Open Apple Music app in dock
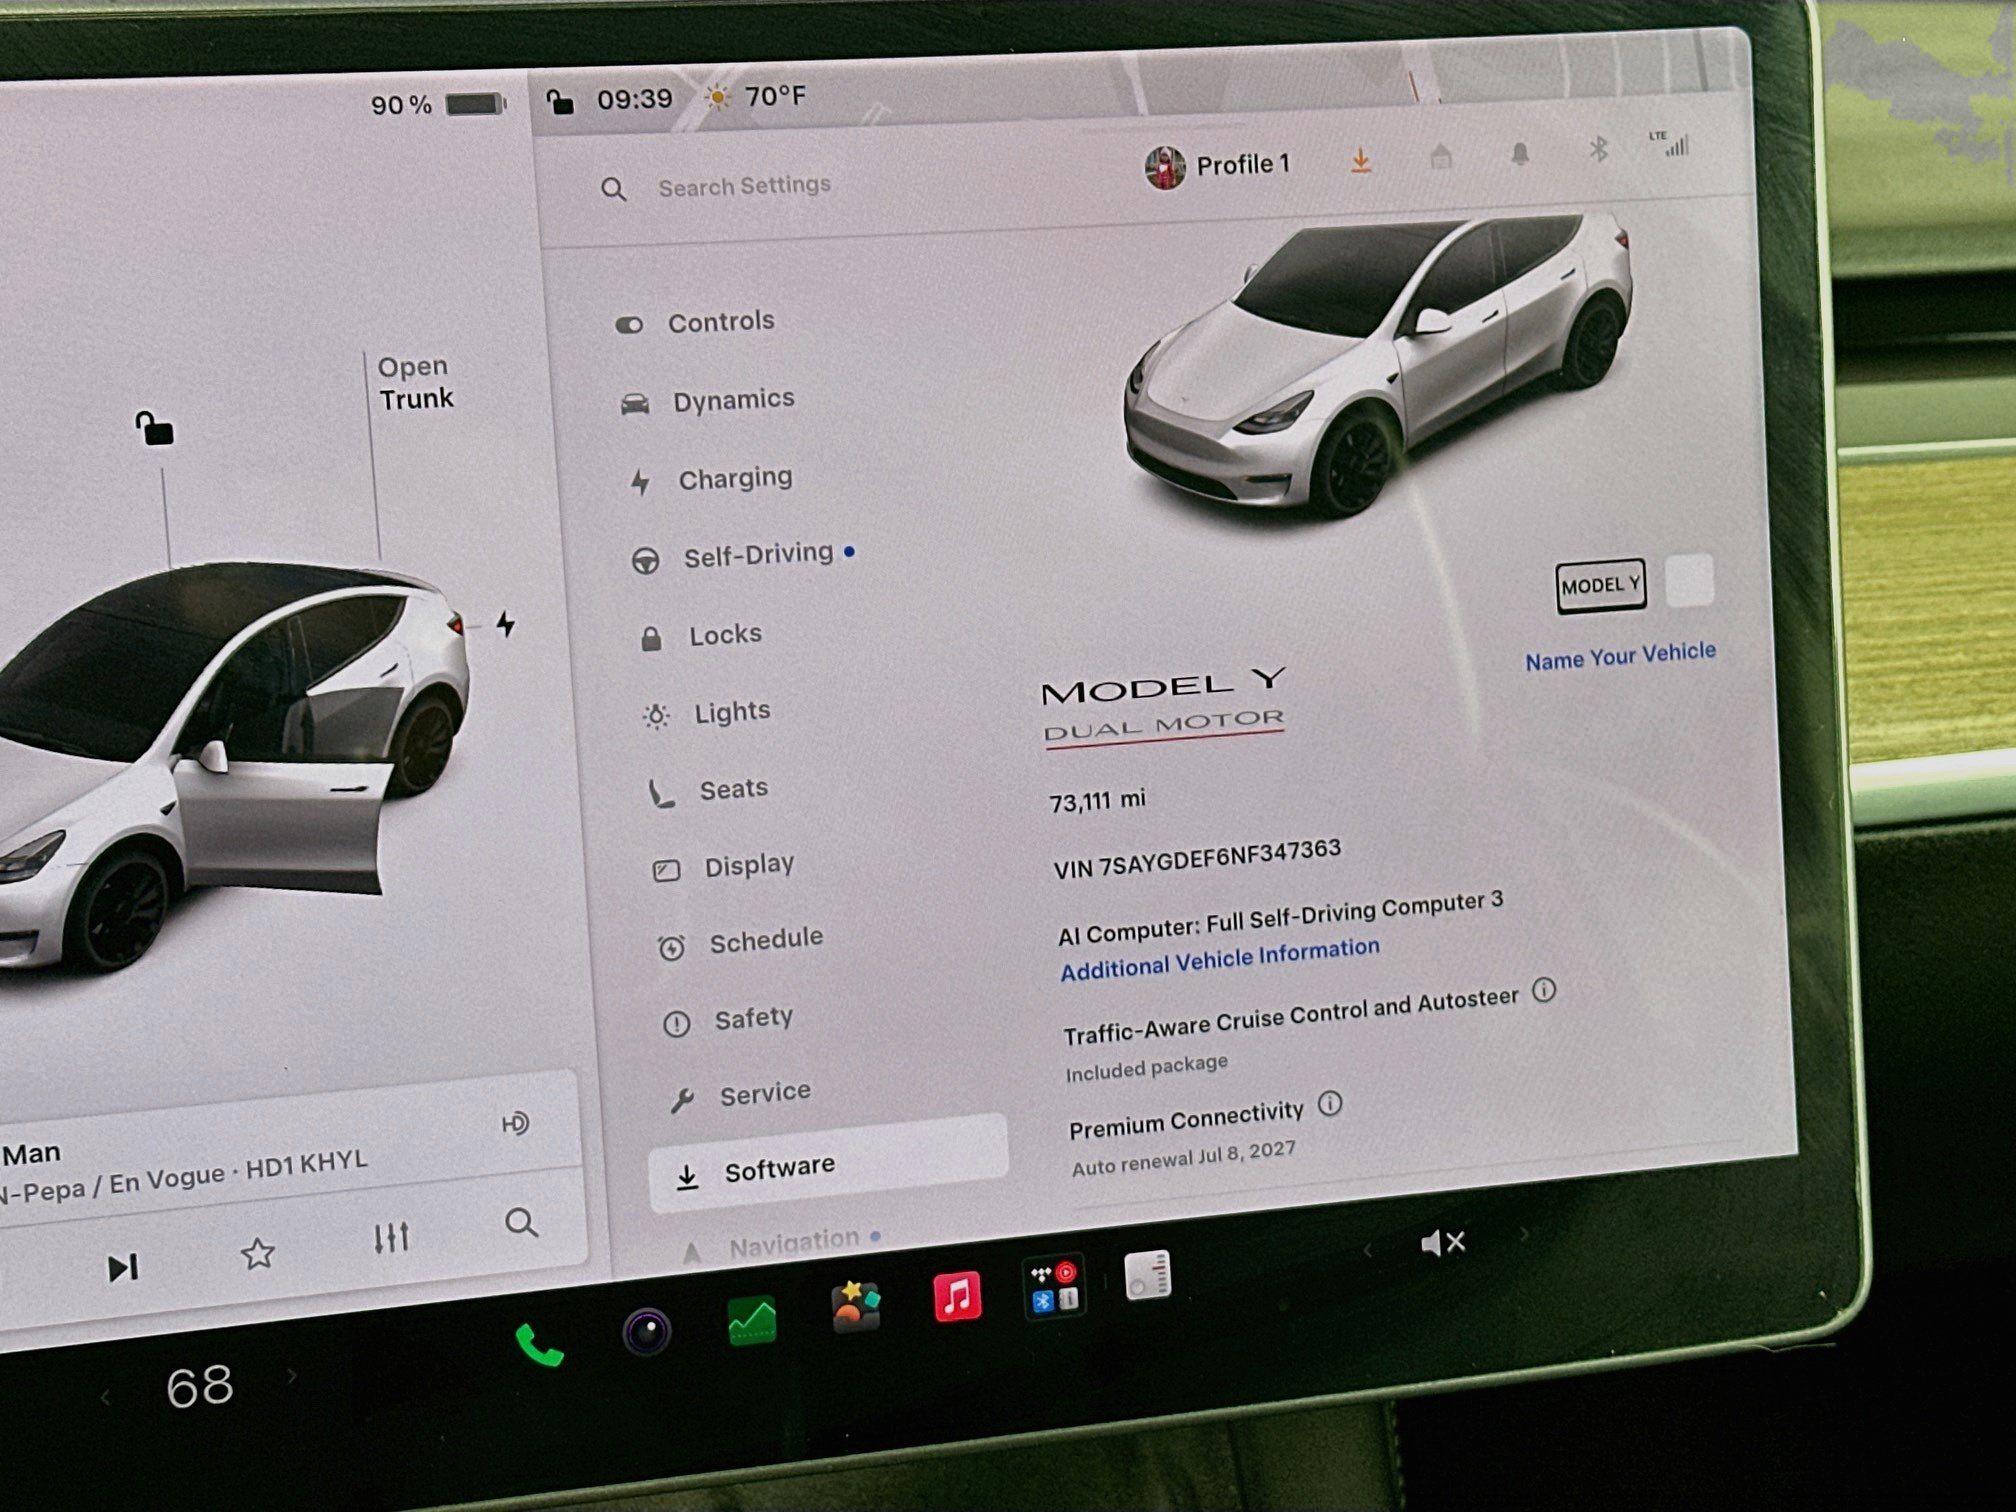Viewport: 2016px width, 1512px height. pos(957,1297)
